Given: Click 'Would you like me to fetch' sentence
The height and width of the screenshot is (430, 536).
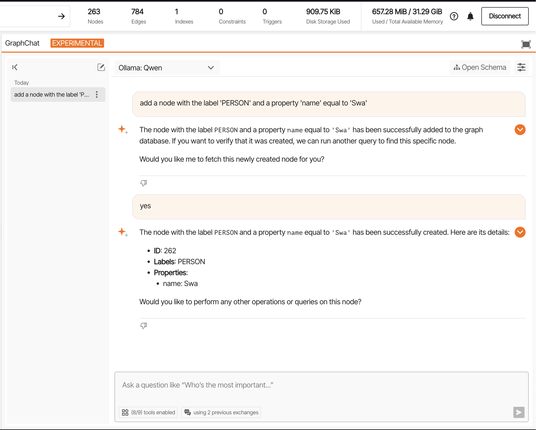Looking at the screenshot, I should point(231,159).
